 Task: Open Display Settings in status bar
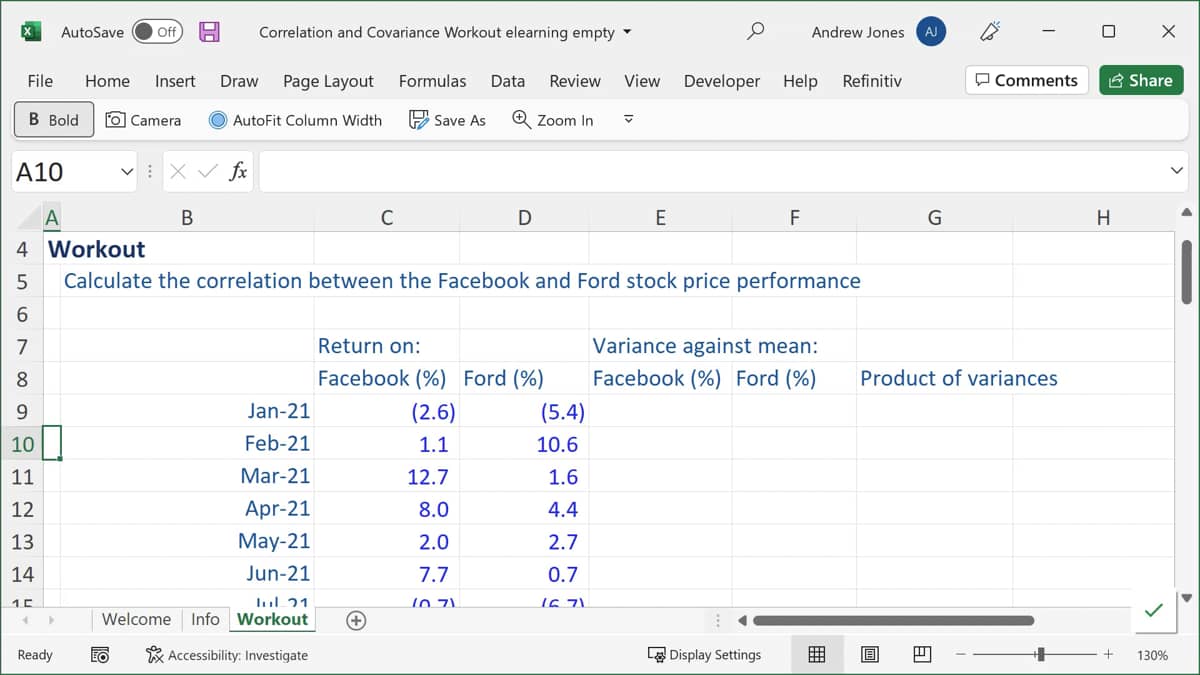pos(705,655)
